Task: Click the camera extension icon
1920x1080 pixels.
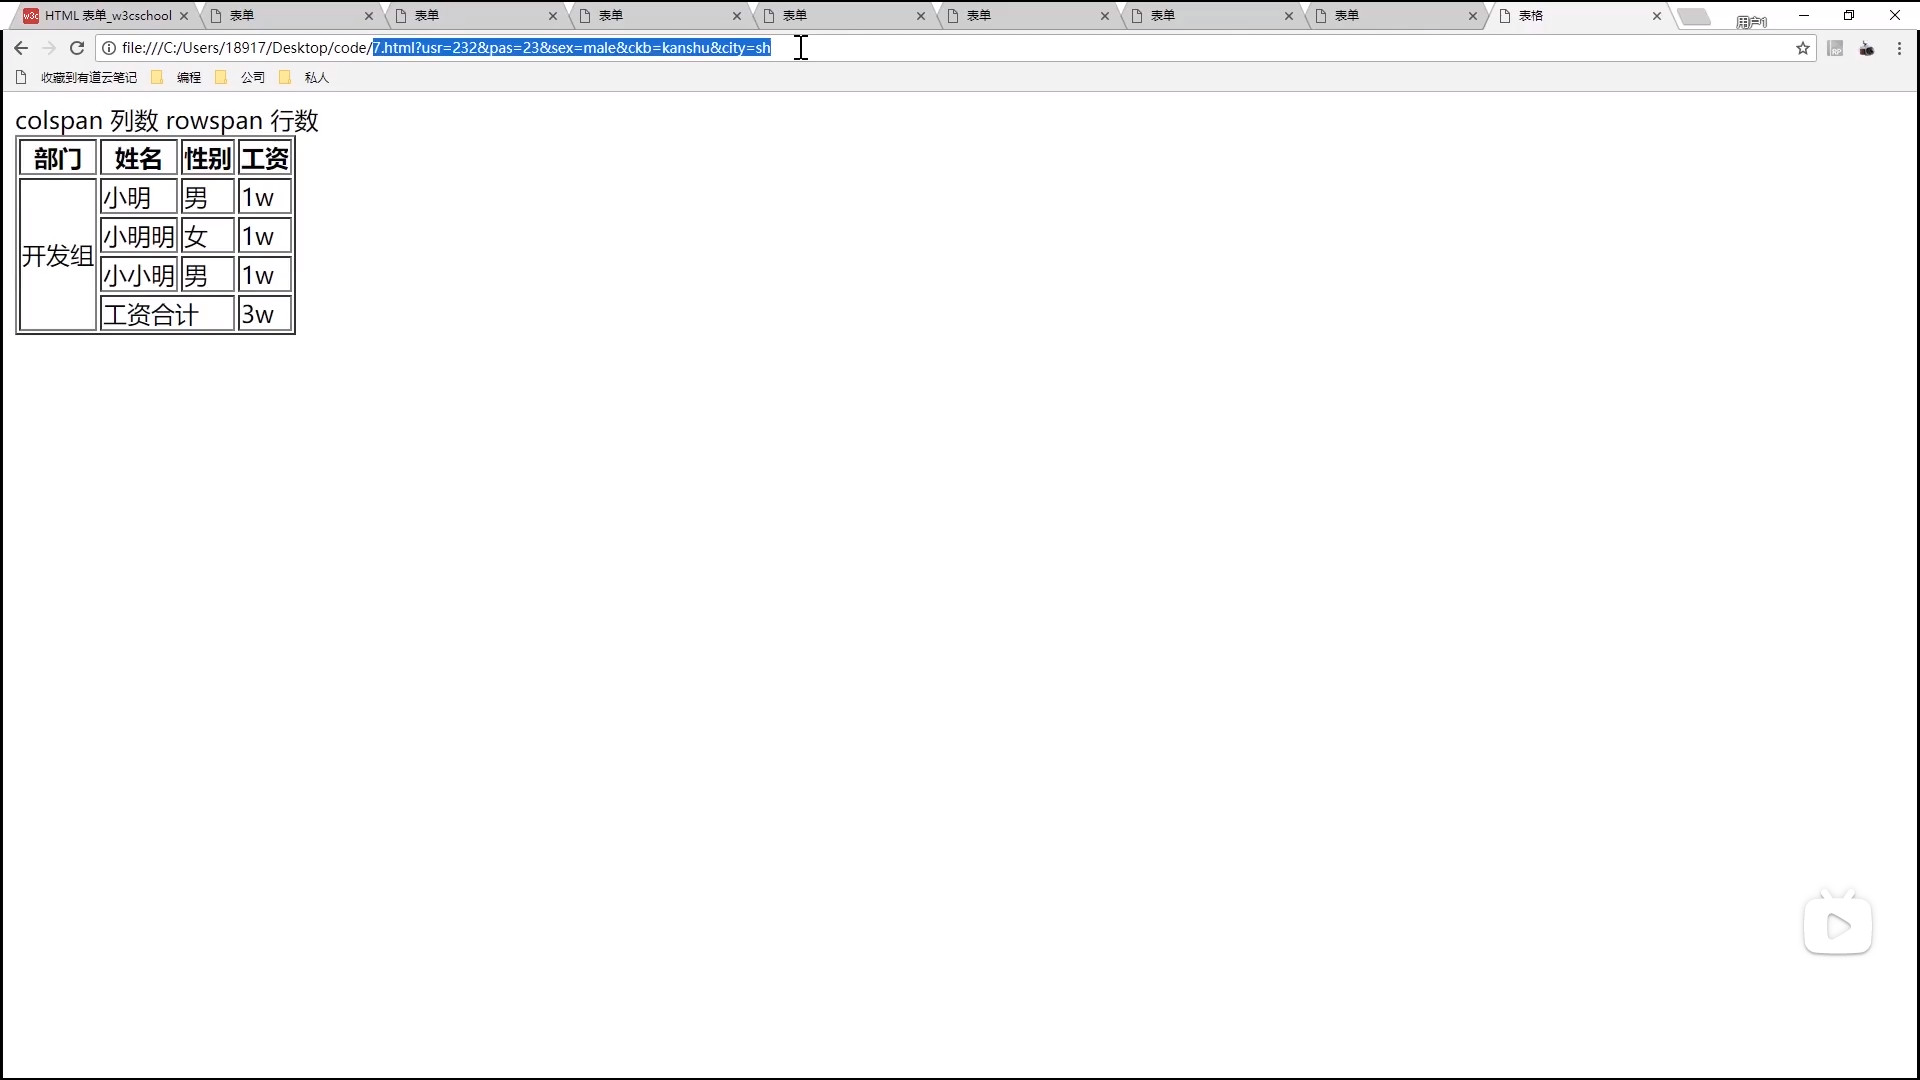Action: 1867,48
